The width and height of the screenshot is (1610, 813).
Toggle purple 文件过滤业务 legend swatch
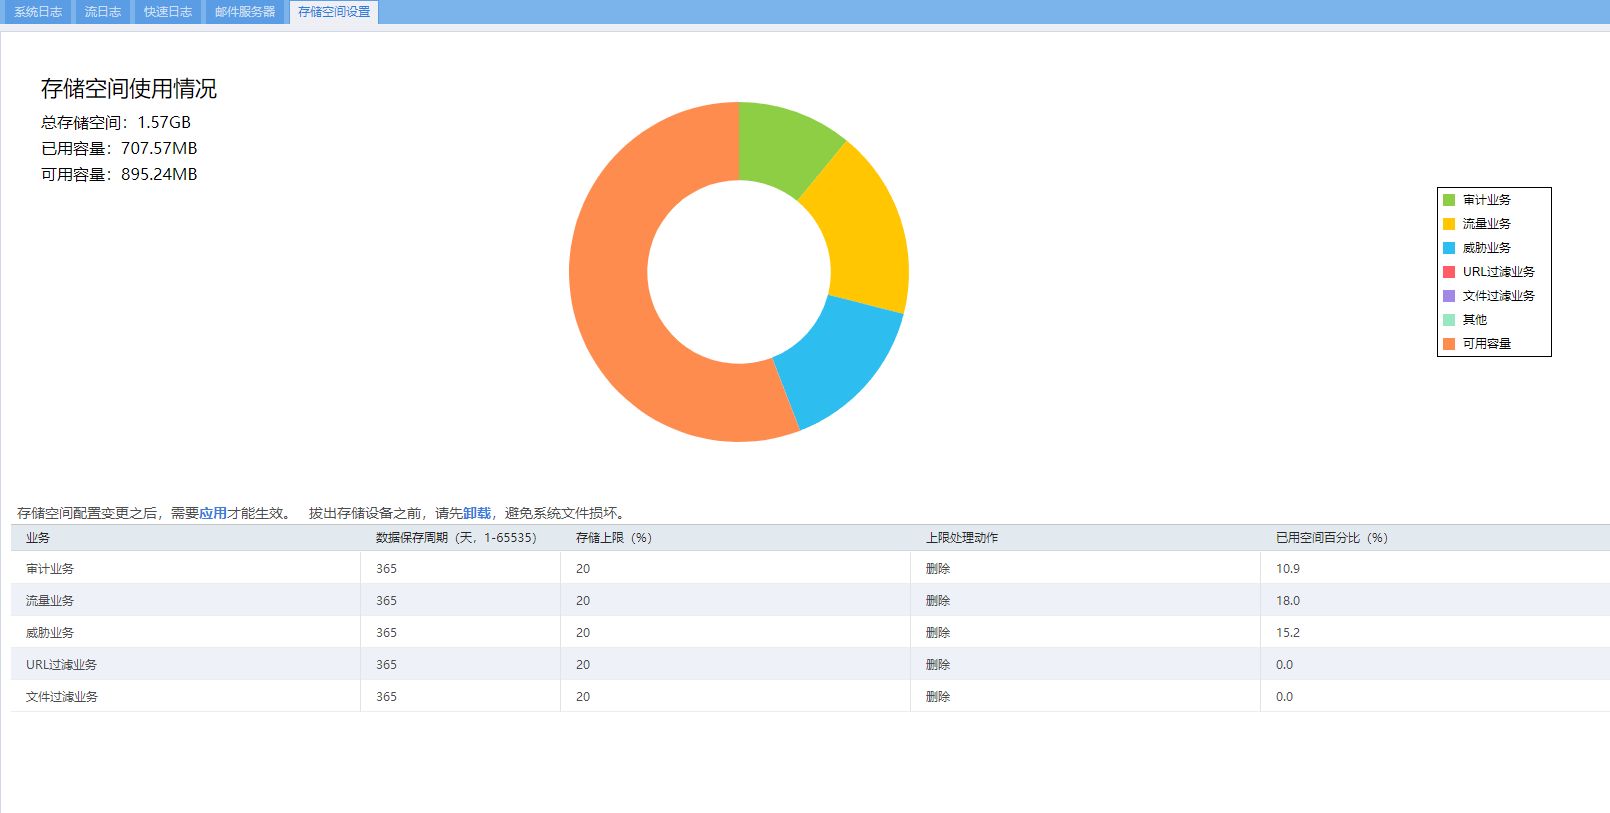tap(1449, 296)
